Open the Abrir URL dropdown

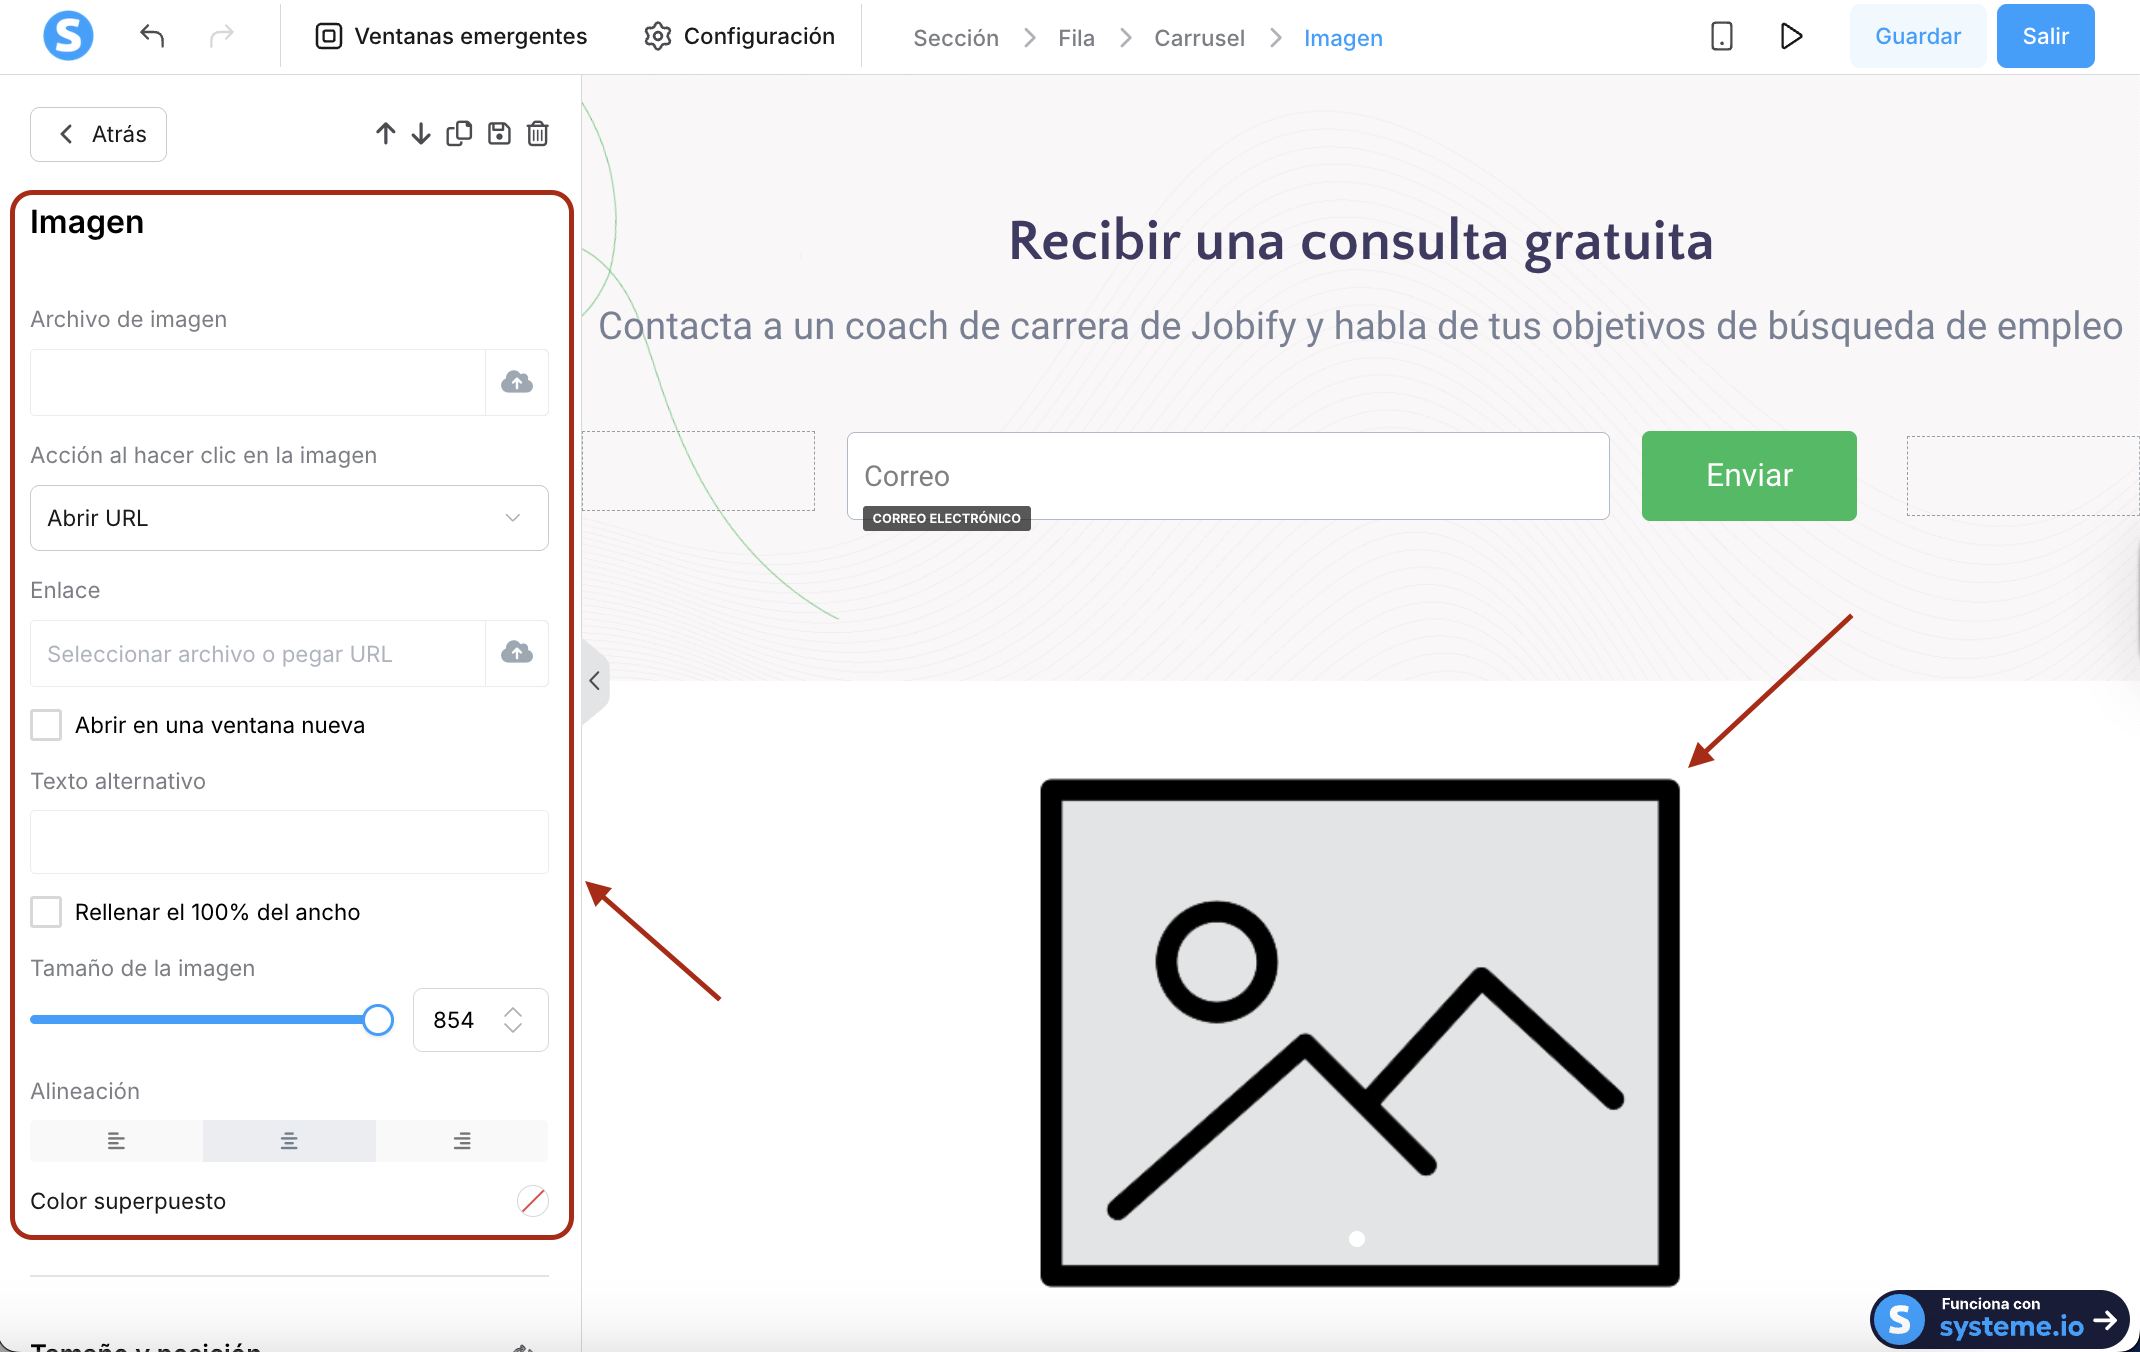289,518
